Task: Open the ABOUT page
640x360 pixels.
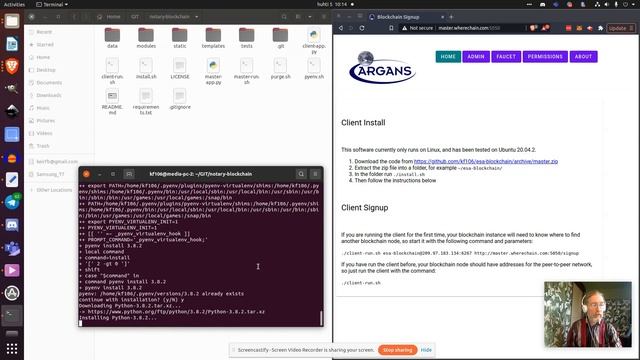Action: 583,57
